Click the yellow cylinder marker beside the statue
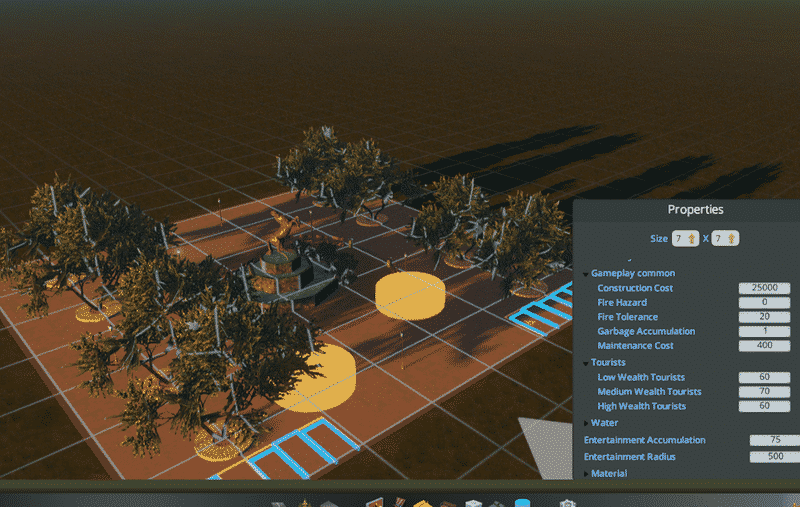This screenshot has width=800, height=507. pyautogui.click(x=409, y=294)
